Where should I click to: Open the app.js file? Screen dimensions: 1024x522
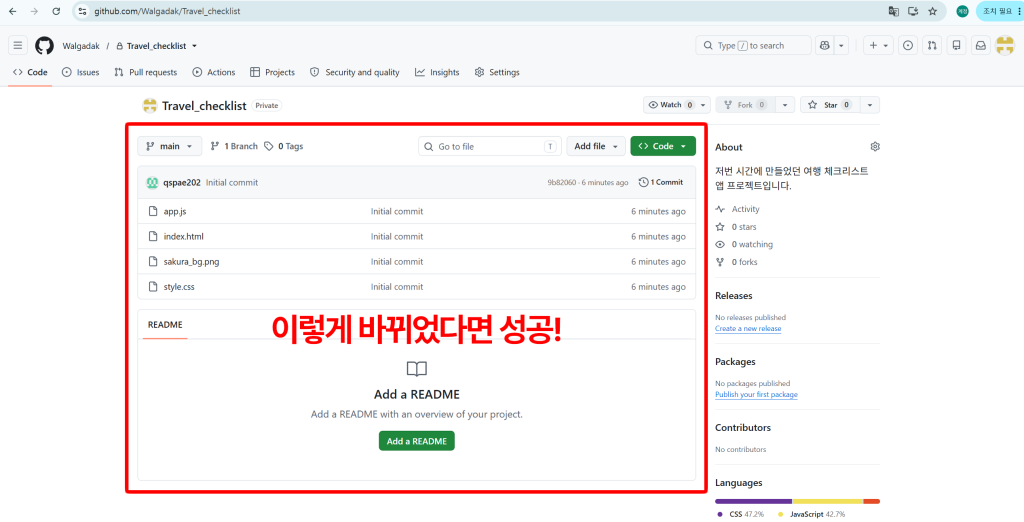[x=175, y=212]
